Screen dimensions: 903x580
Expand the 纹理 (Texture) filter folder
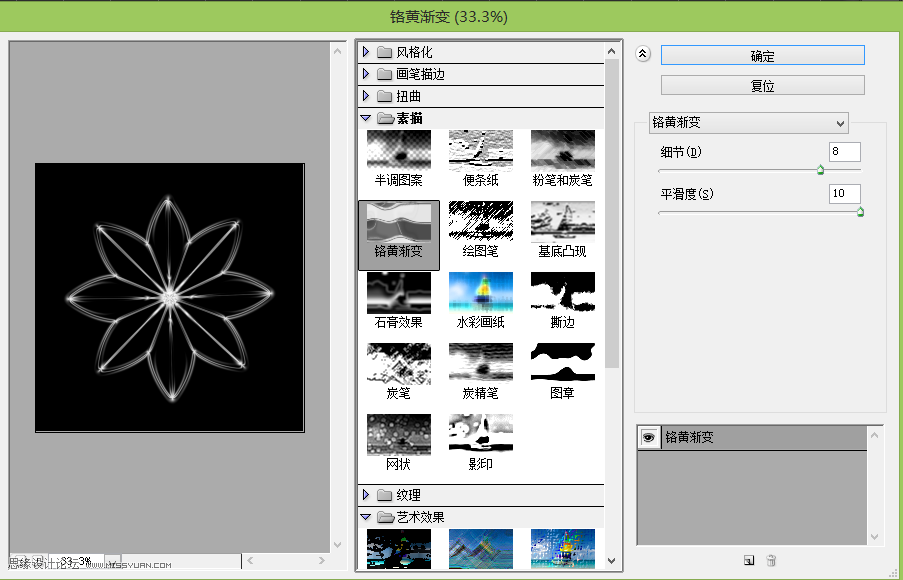pos(366,493)
